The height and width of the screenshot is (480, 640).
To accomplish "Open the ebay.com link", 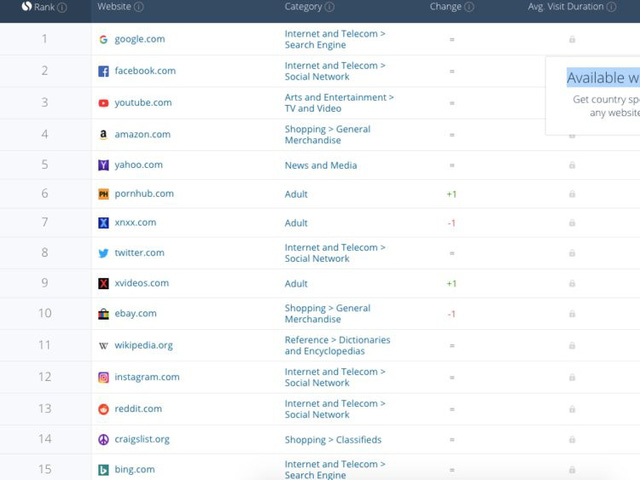I will (136, 314).
